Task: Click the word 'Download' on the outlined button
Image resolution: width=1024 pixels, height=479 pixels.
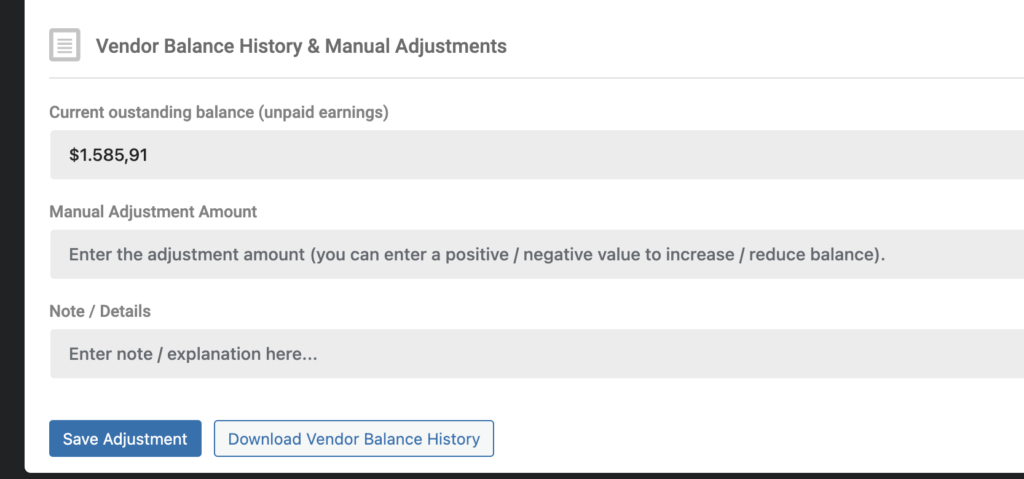Action: click(264, 438)
